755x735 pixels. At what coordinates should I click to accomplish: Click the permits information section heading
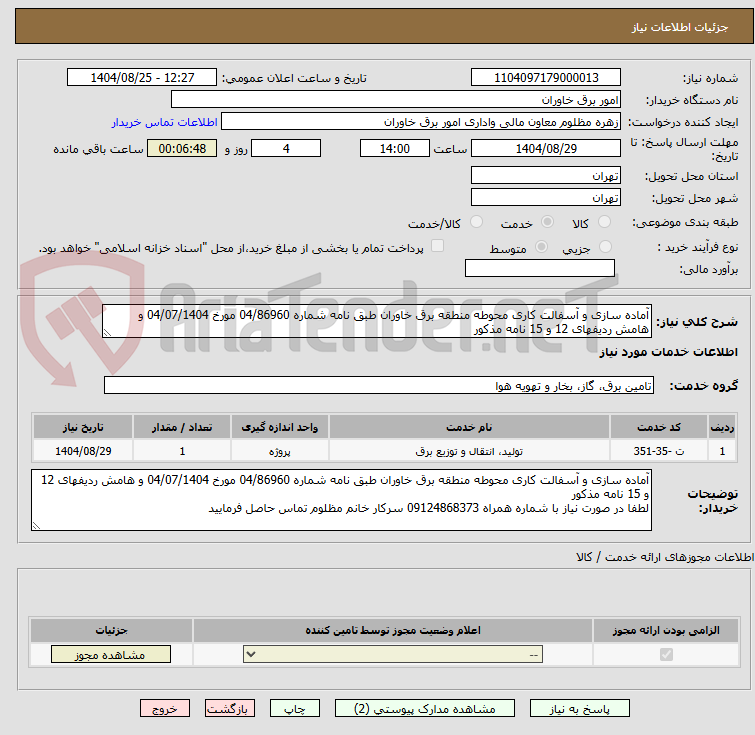tap(665, 557)
